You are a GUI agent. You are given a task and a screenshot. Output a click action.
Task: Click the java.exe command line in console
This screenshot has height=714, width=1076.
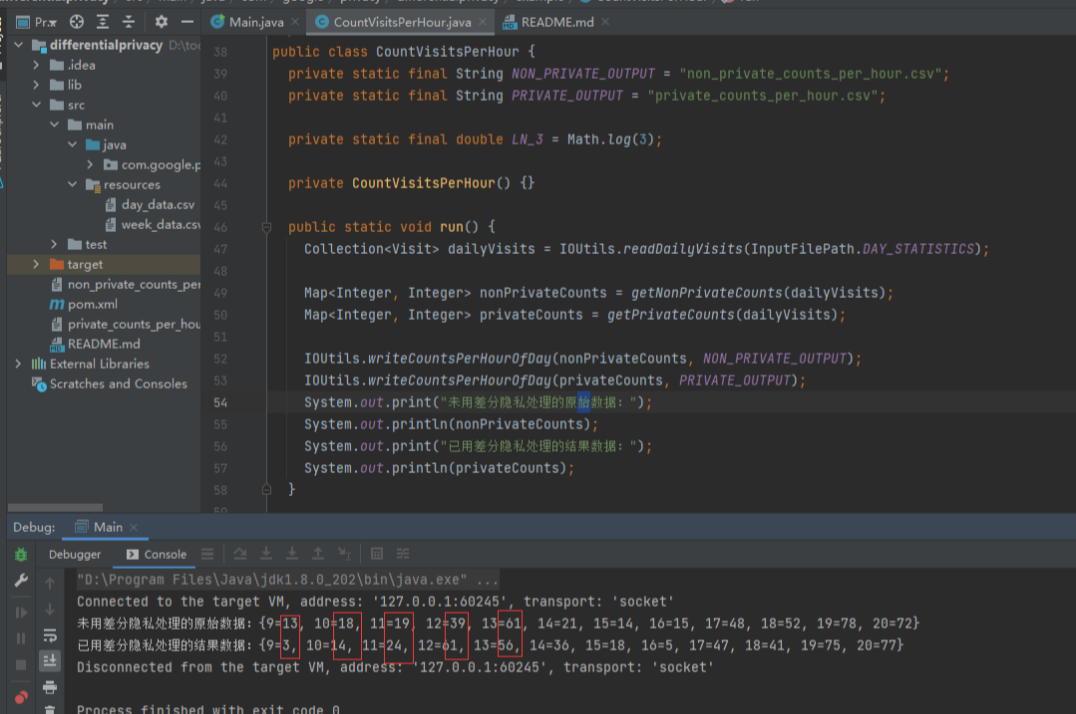click(x=288, y=579)
